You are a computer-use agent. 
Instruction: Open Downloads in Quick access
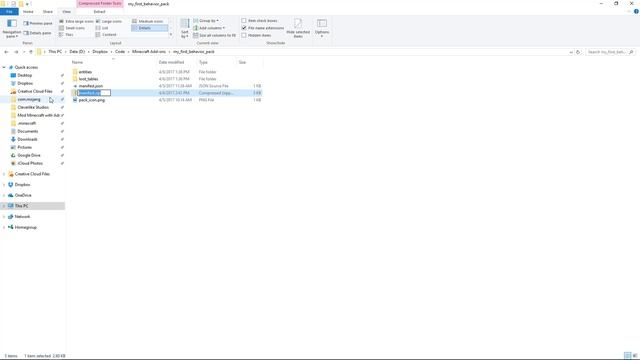27,139
